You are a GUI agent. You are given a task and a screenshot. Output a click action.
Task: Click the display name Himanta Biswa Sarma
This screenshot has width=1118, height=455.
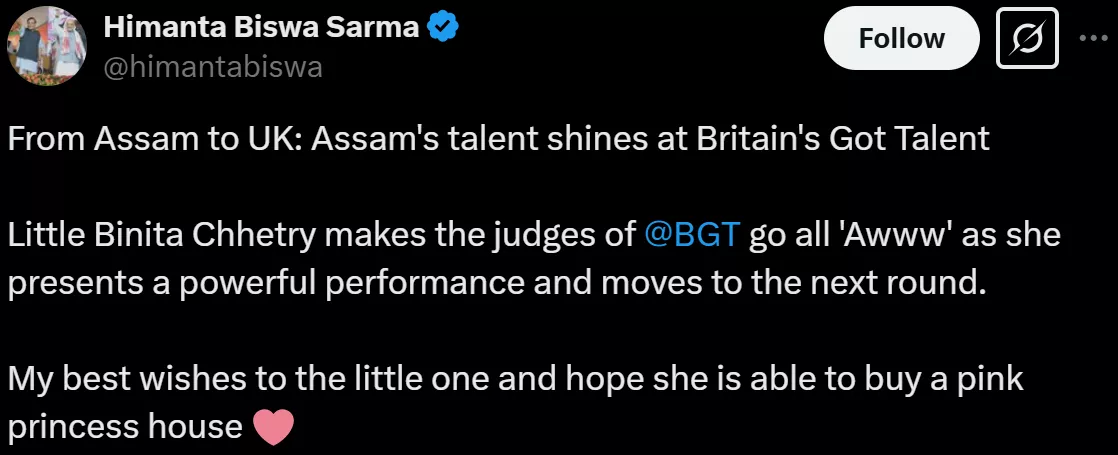261,28
